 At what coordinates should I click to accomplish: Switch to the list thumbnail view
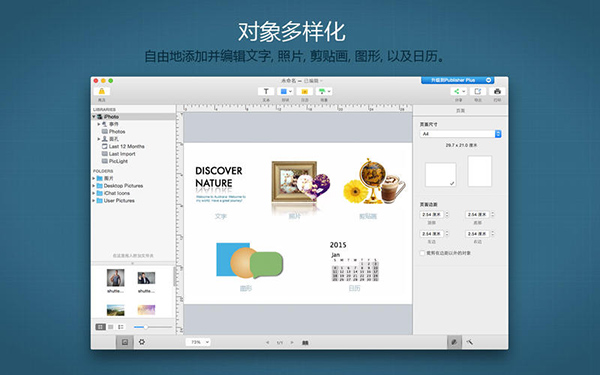click(121, 327)
